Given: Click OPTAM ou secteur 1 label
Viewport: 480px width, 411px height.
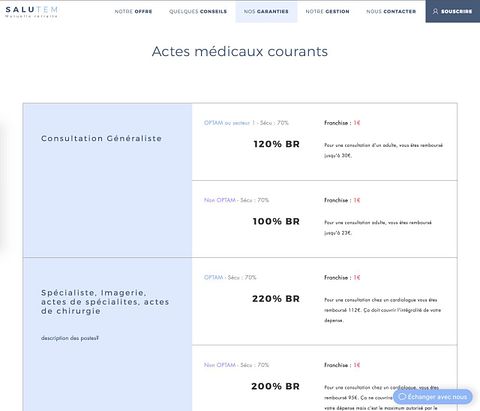Looking at the screenshot, I should coord(229,123).
